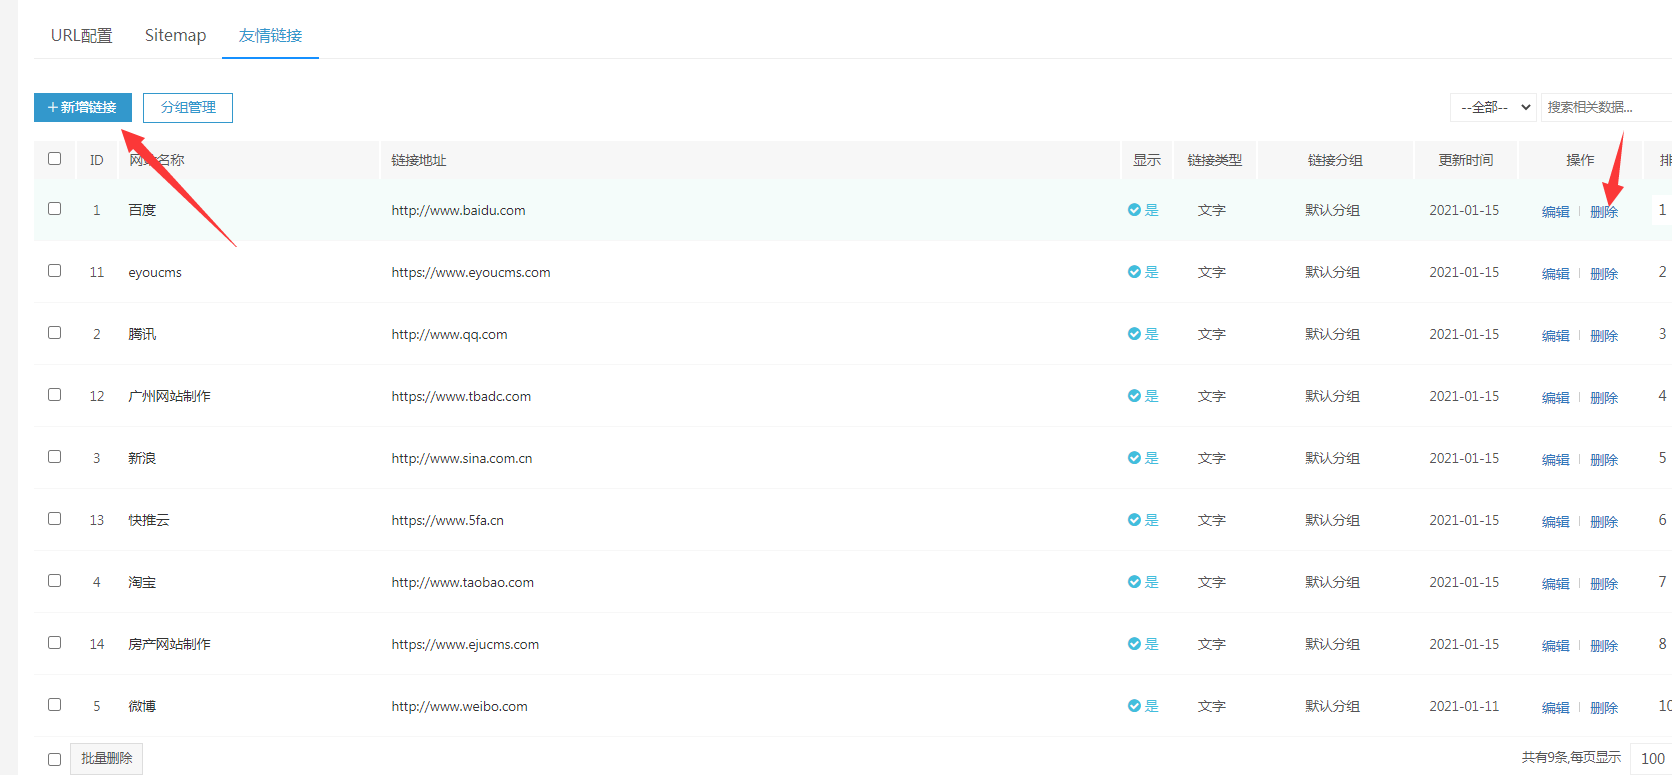Click the display check icon for 快推云
The width and height of the screenshot is (1672, 775).
(1134, 520)
